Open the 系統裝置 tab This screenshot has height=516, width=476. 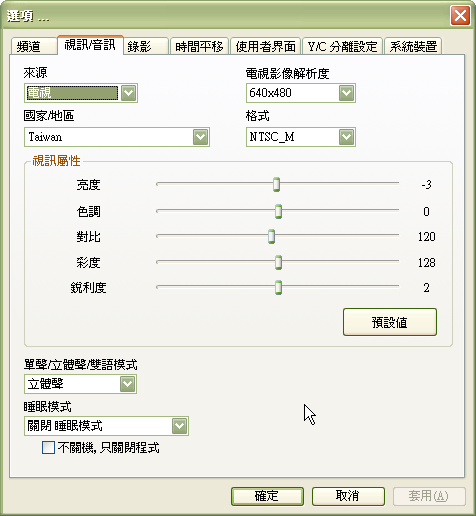(413, 46)
